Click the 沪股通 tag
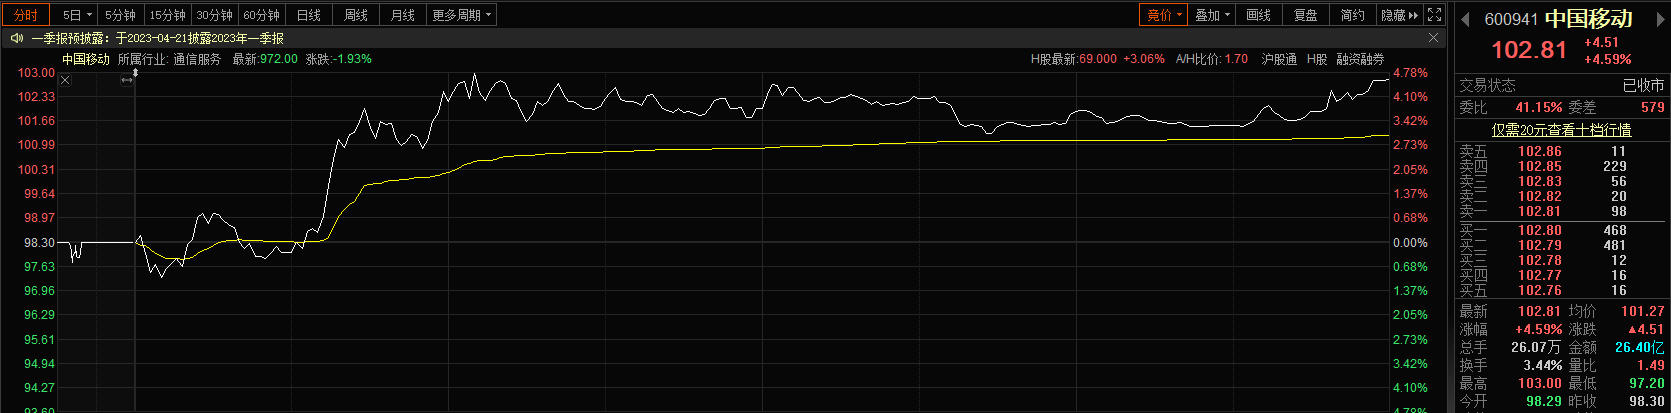The width and height of the screenshot is (1671, 413). [1279, 59]
